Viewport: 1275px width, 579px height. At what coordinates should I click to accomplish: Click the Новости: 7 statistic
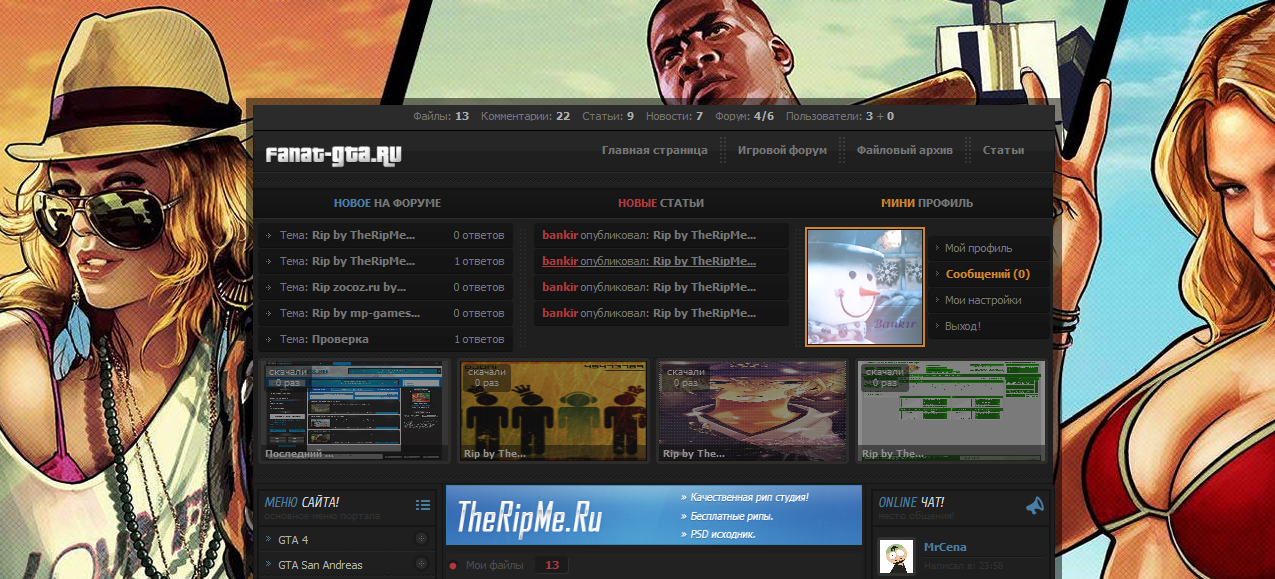pyautogui.click(x=674, y=116)
